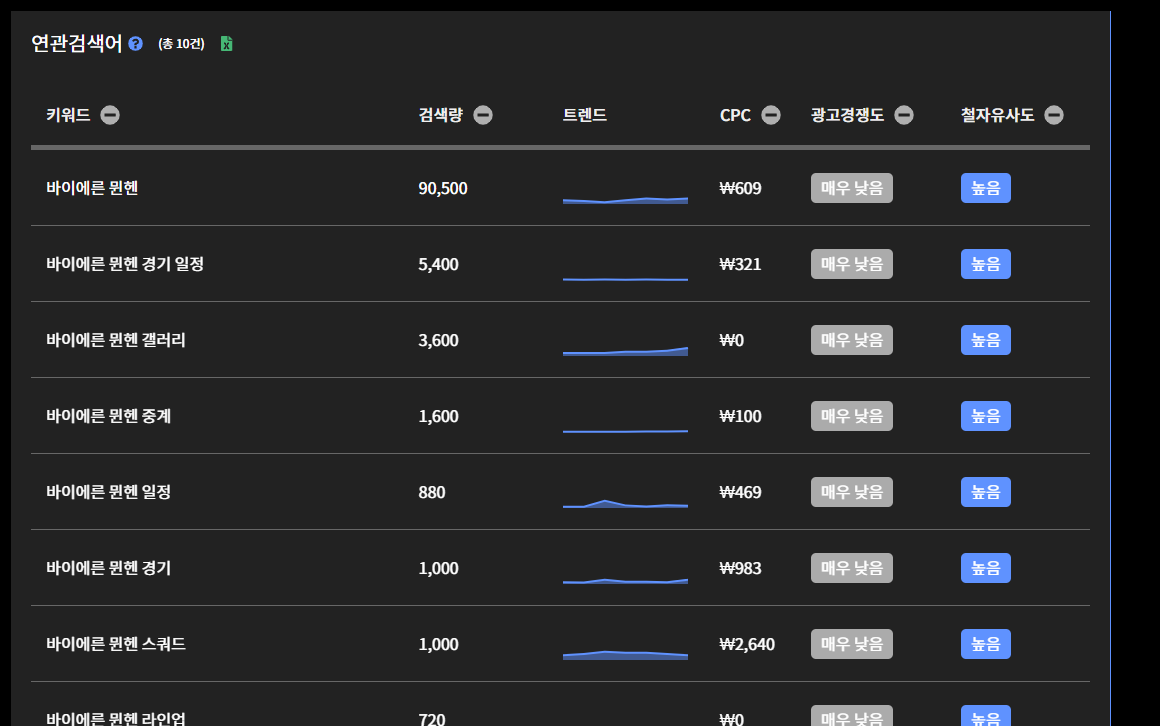
Task: Open the keyword 바이에른 뮌헨
Action: click(92, 188)
